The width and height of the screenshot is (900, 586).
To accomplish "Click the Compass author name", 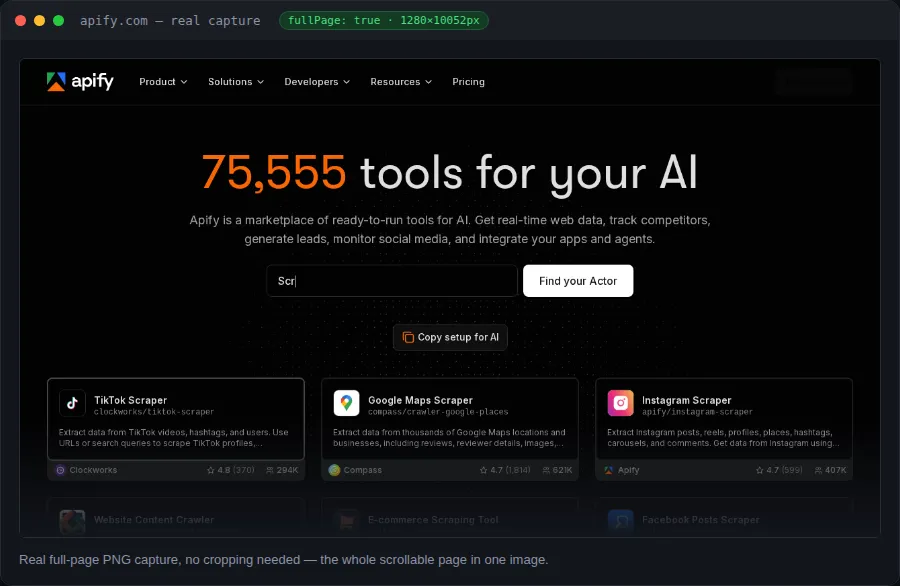I will [x=363, y=470].
